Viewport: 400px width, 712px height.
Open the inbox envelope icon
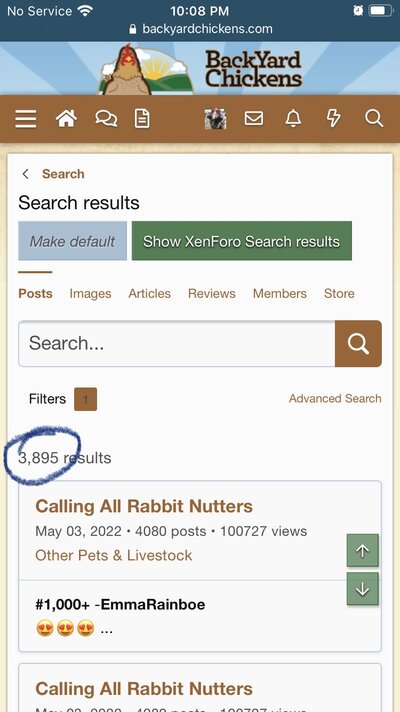[254, 119]
